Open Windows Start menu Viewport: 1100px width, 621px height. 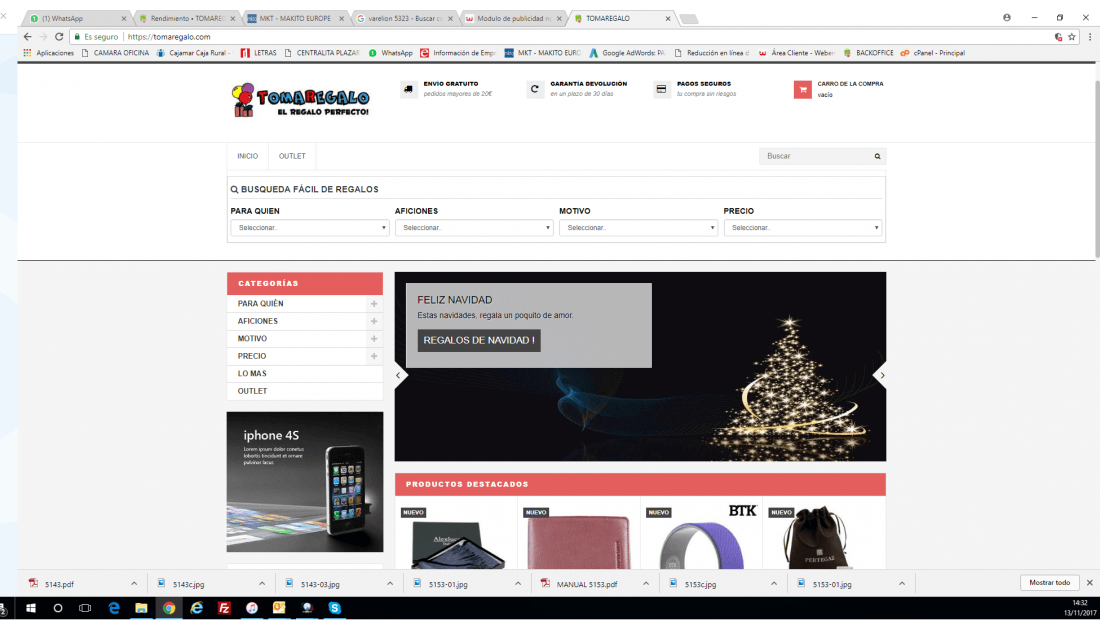[31, 608]
